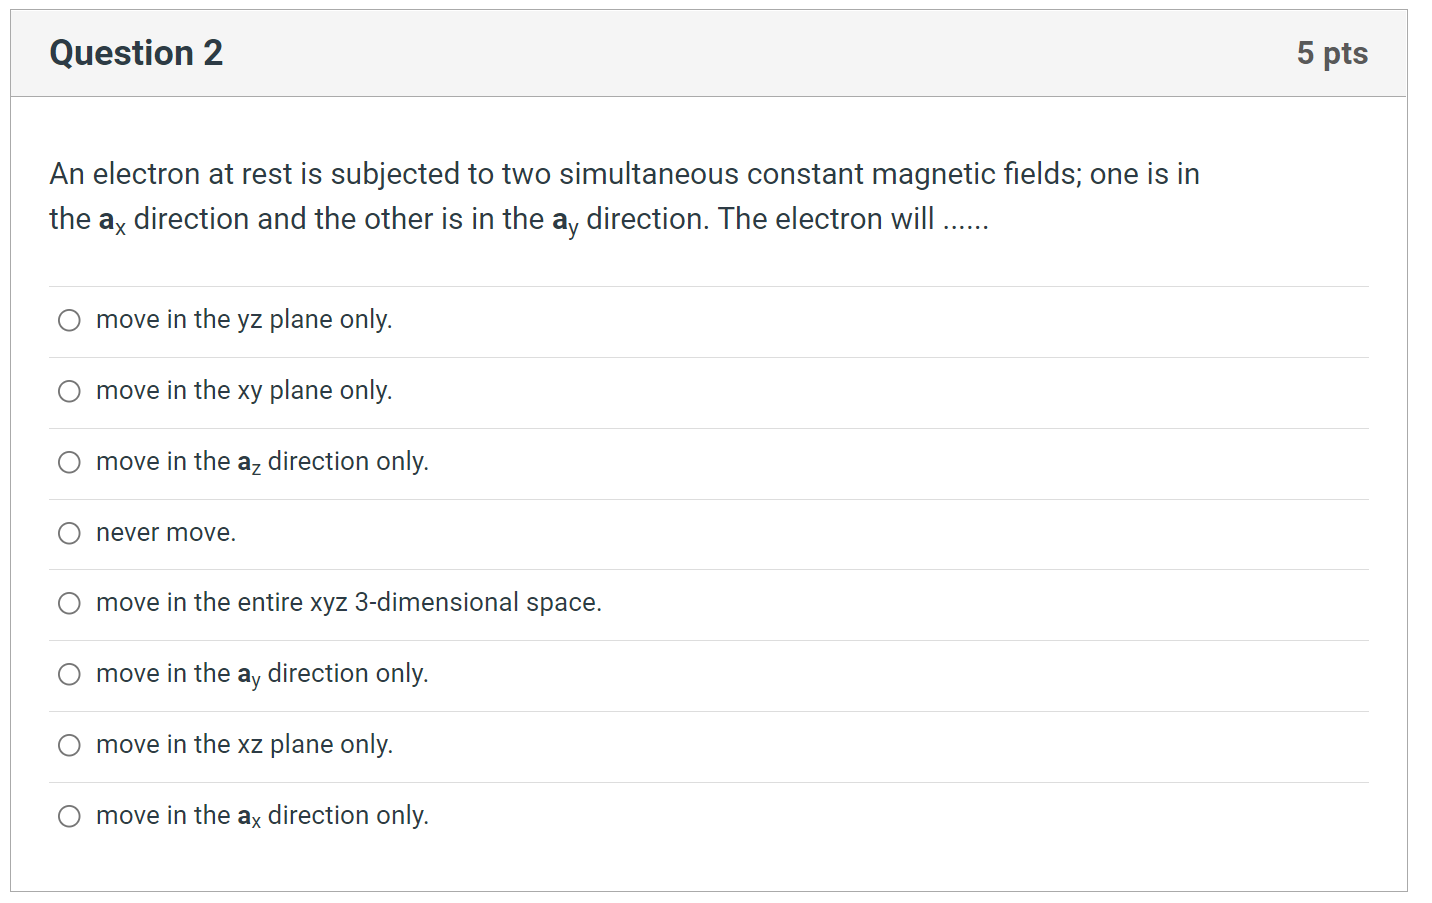This screenshot has height=903, width=1432.
Task: Mark the entire xyz 3-dimensional space radio button
Action: click(x=69, y=603)
